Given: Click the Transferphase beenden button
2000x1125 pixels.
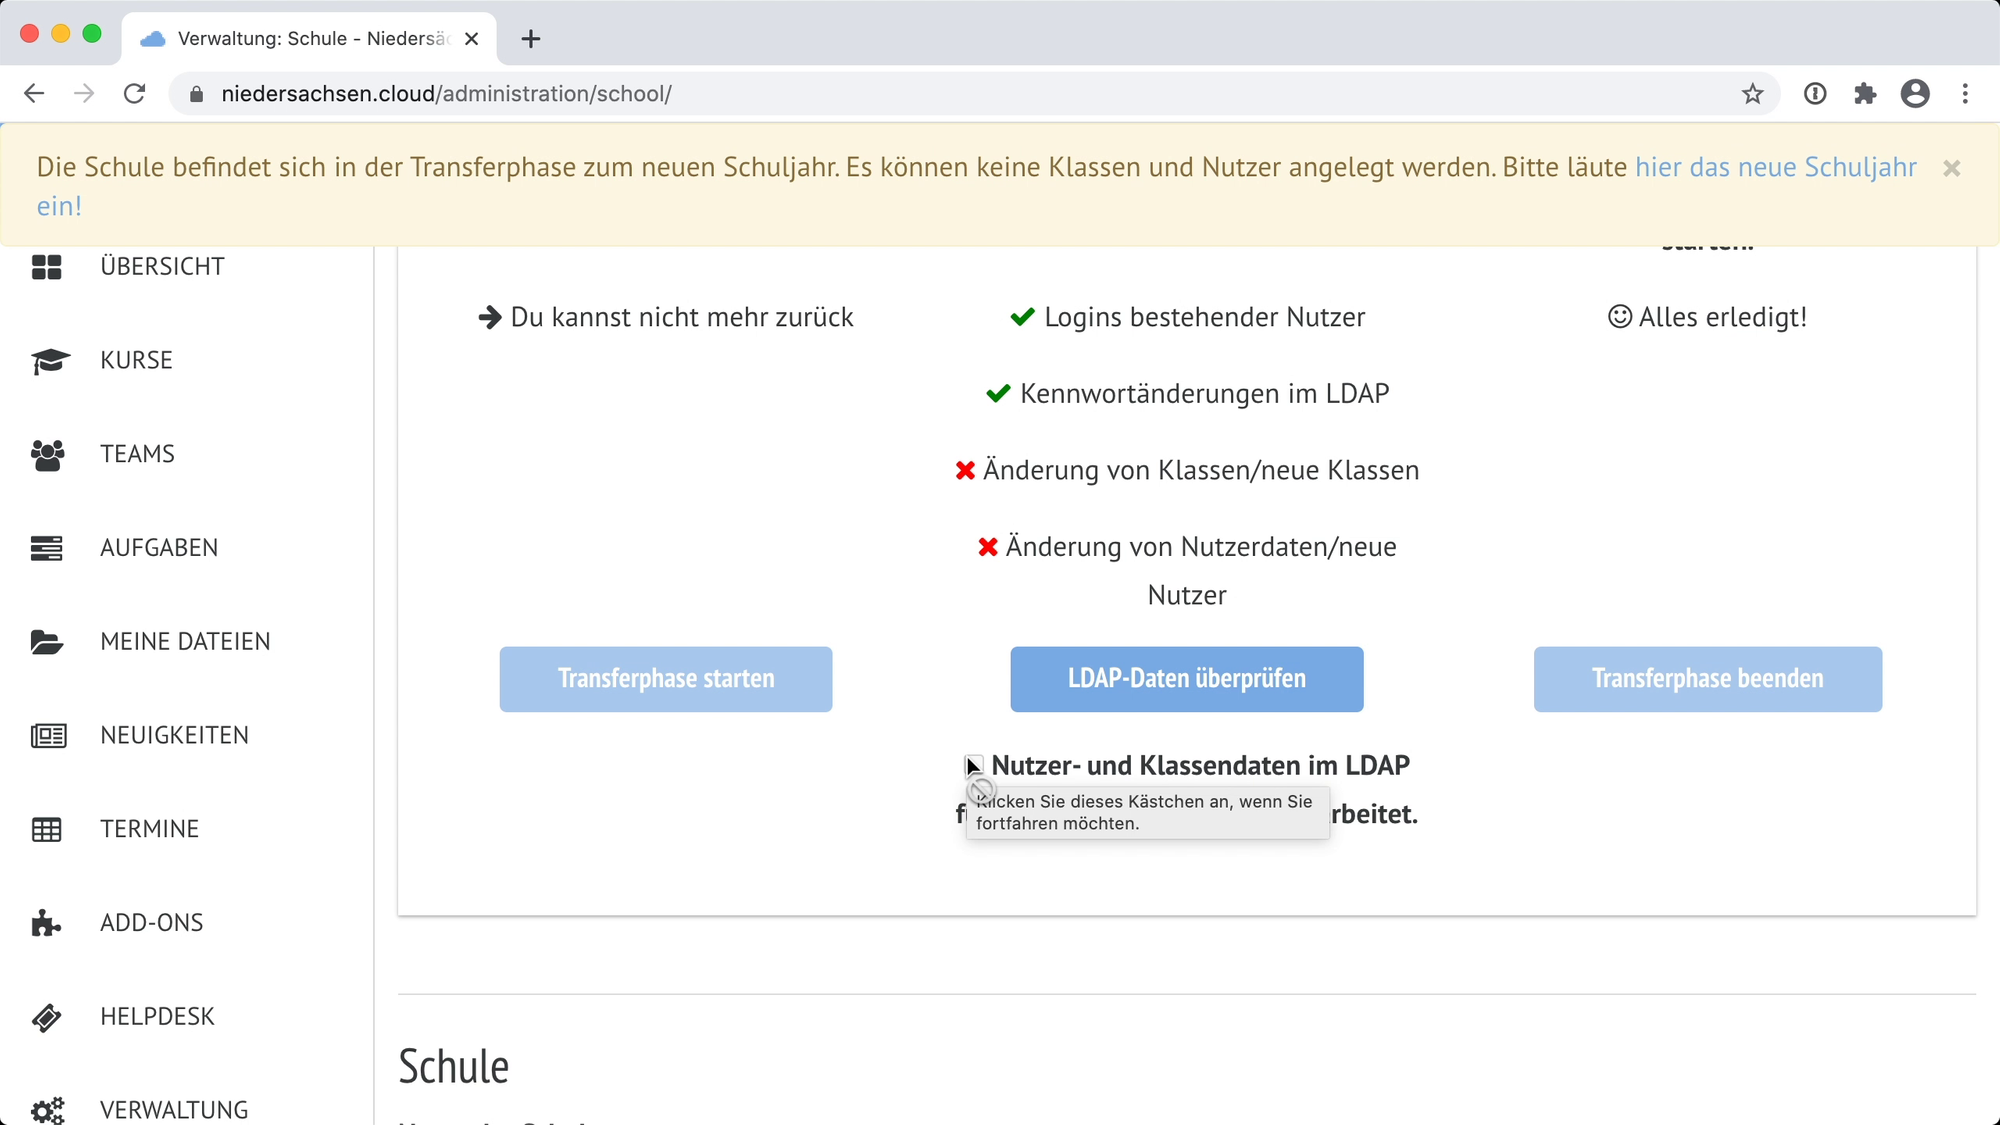Looking at the screenshot, I should pos(1707,679).
